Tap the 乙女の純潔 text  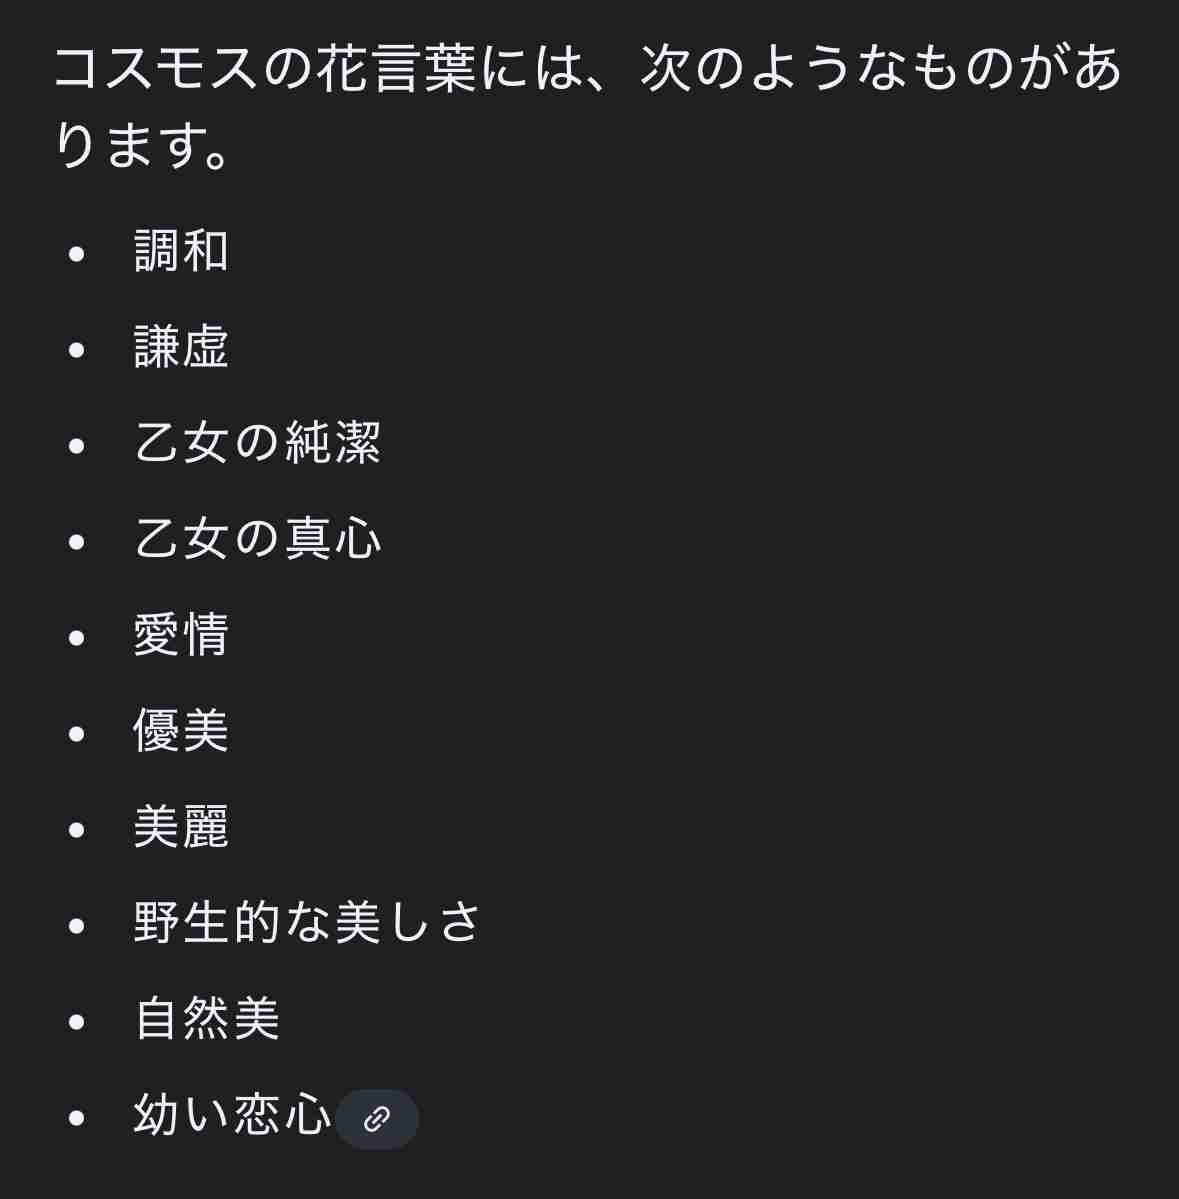pyautogui.click(x=258, y=444)
